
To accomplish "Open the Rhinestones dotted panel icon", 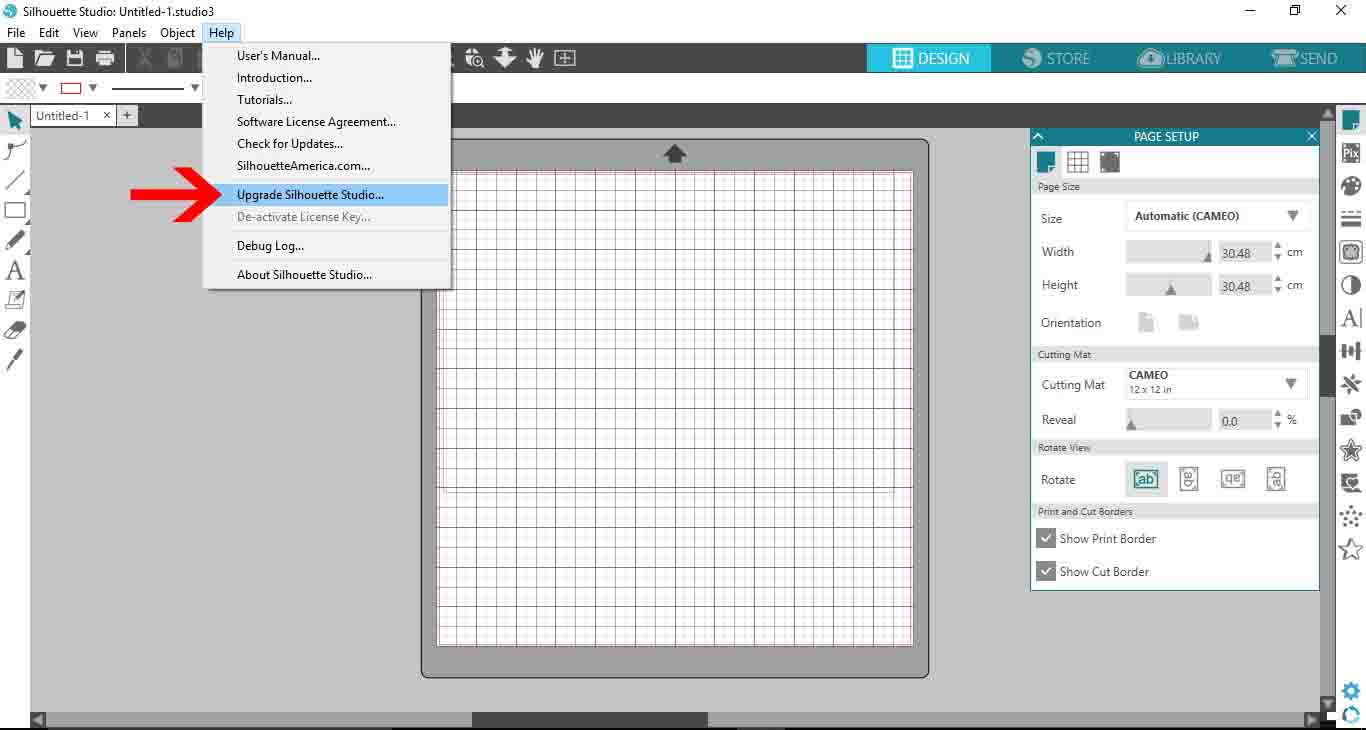I will (x=1351, y=516).
